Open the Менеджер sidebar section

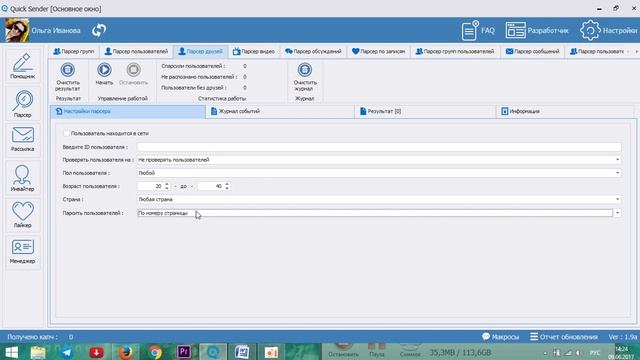[x=22, y=251]
